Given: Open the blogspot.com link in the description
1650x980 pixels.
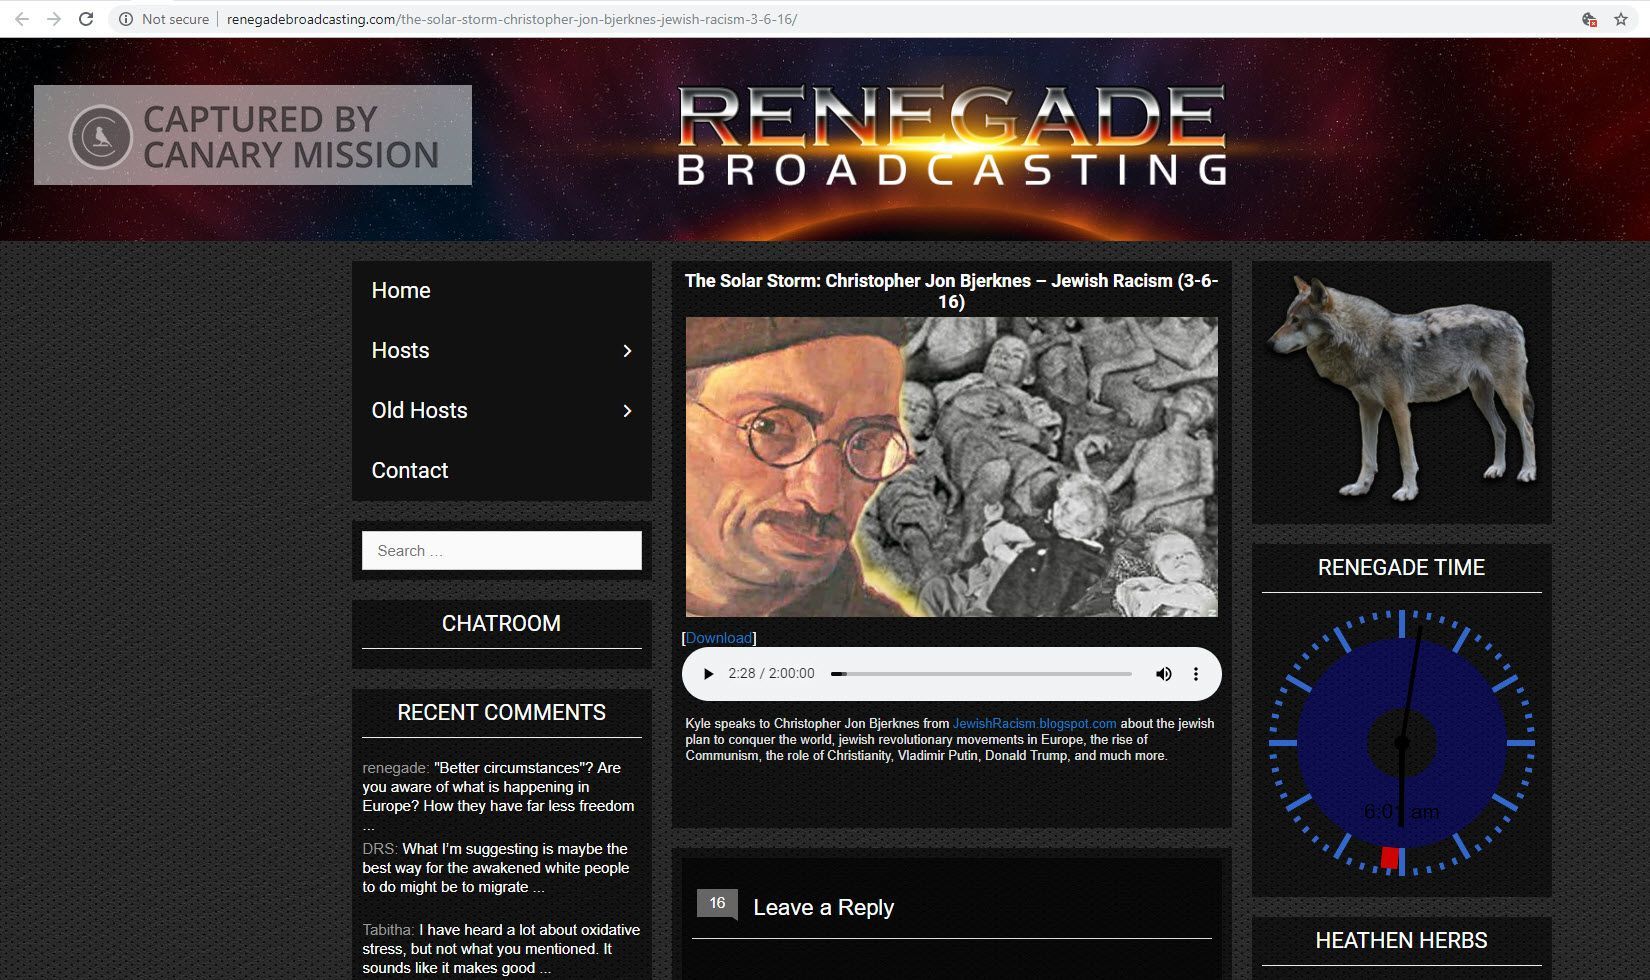Looking at the screenshot, I should coord(1034,723).
